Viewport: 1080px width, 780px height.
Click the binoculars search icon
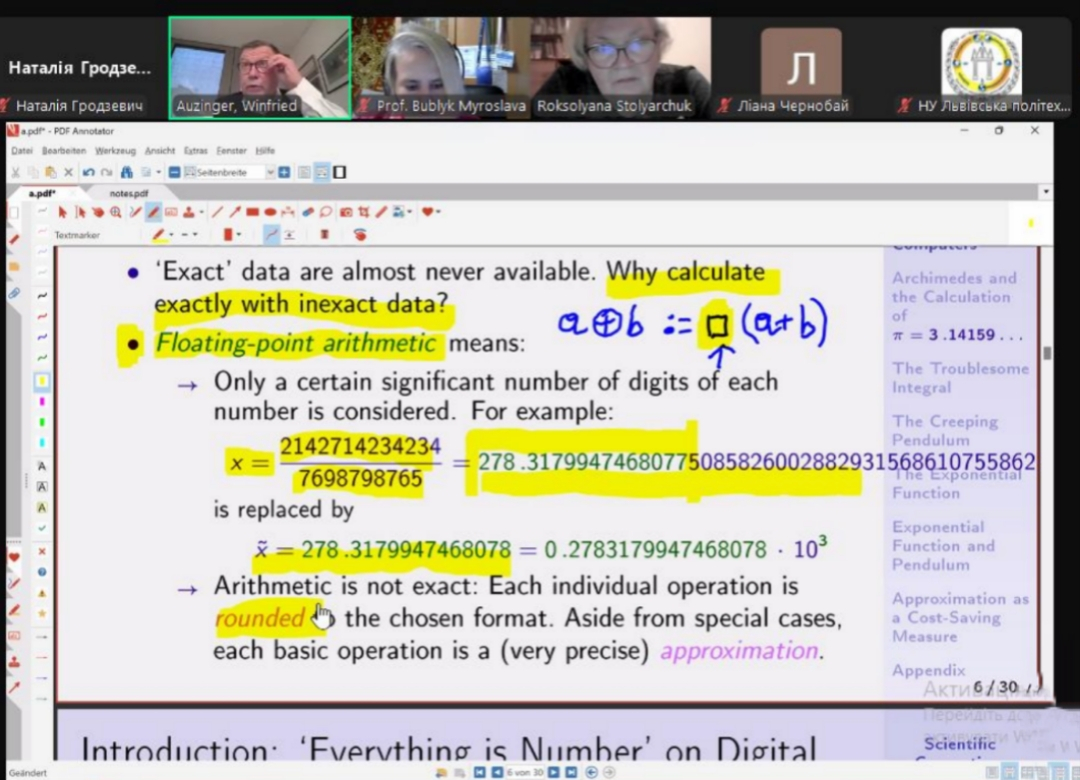point(125,172)
